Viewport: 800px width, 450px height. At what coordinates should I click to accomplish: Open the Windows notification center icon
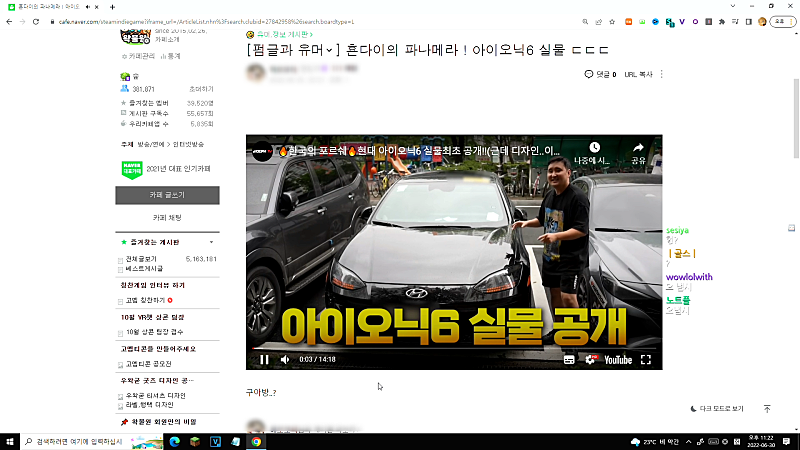point(787,442)
